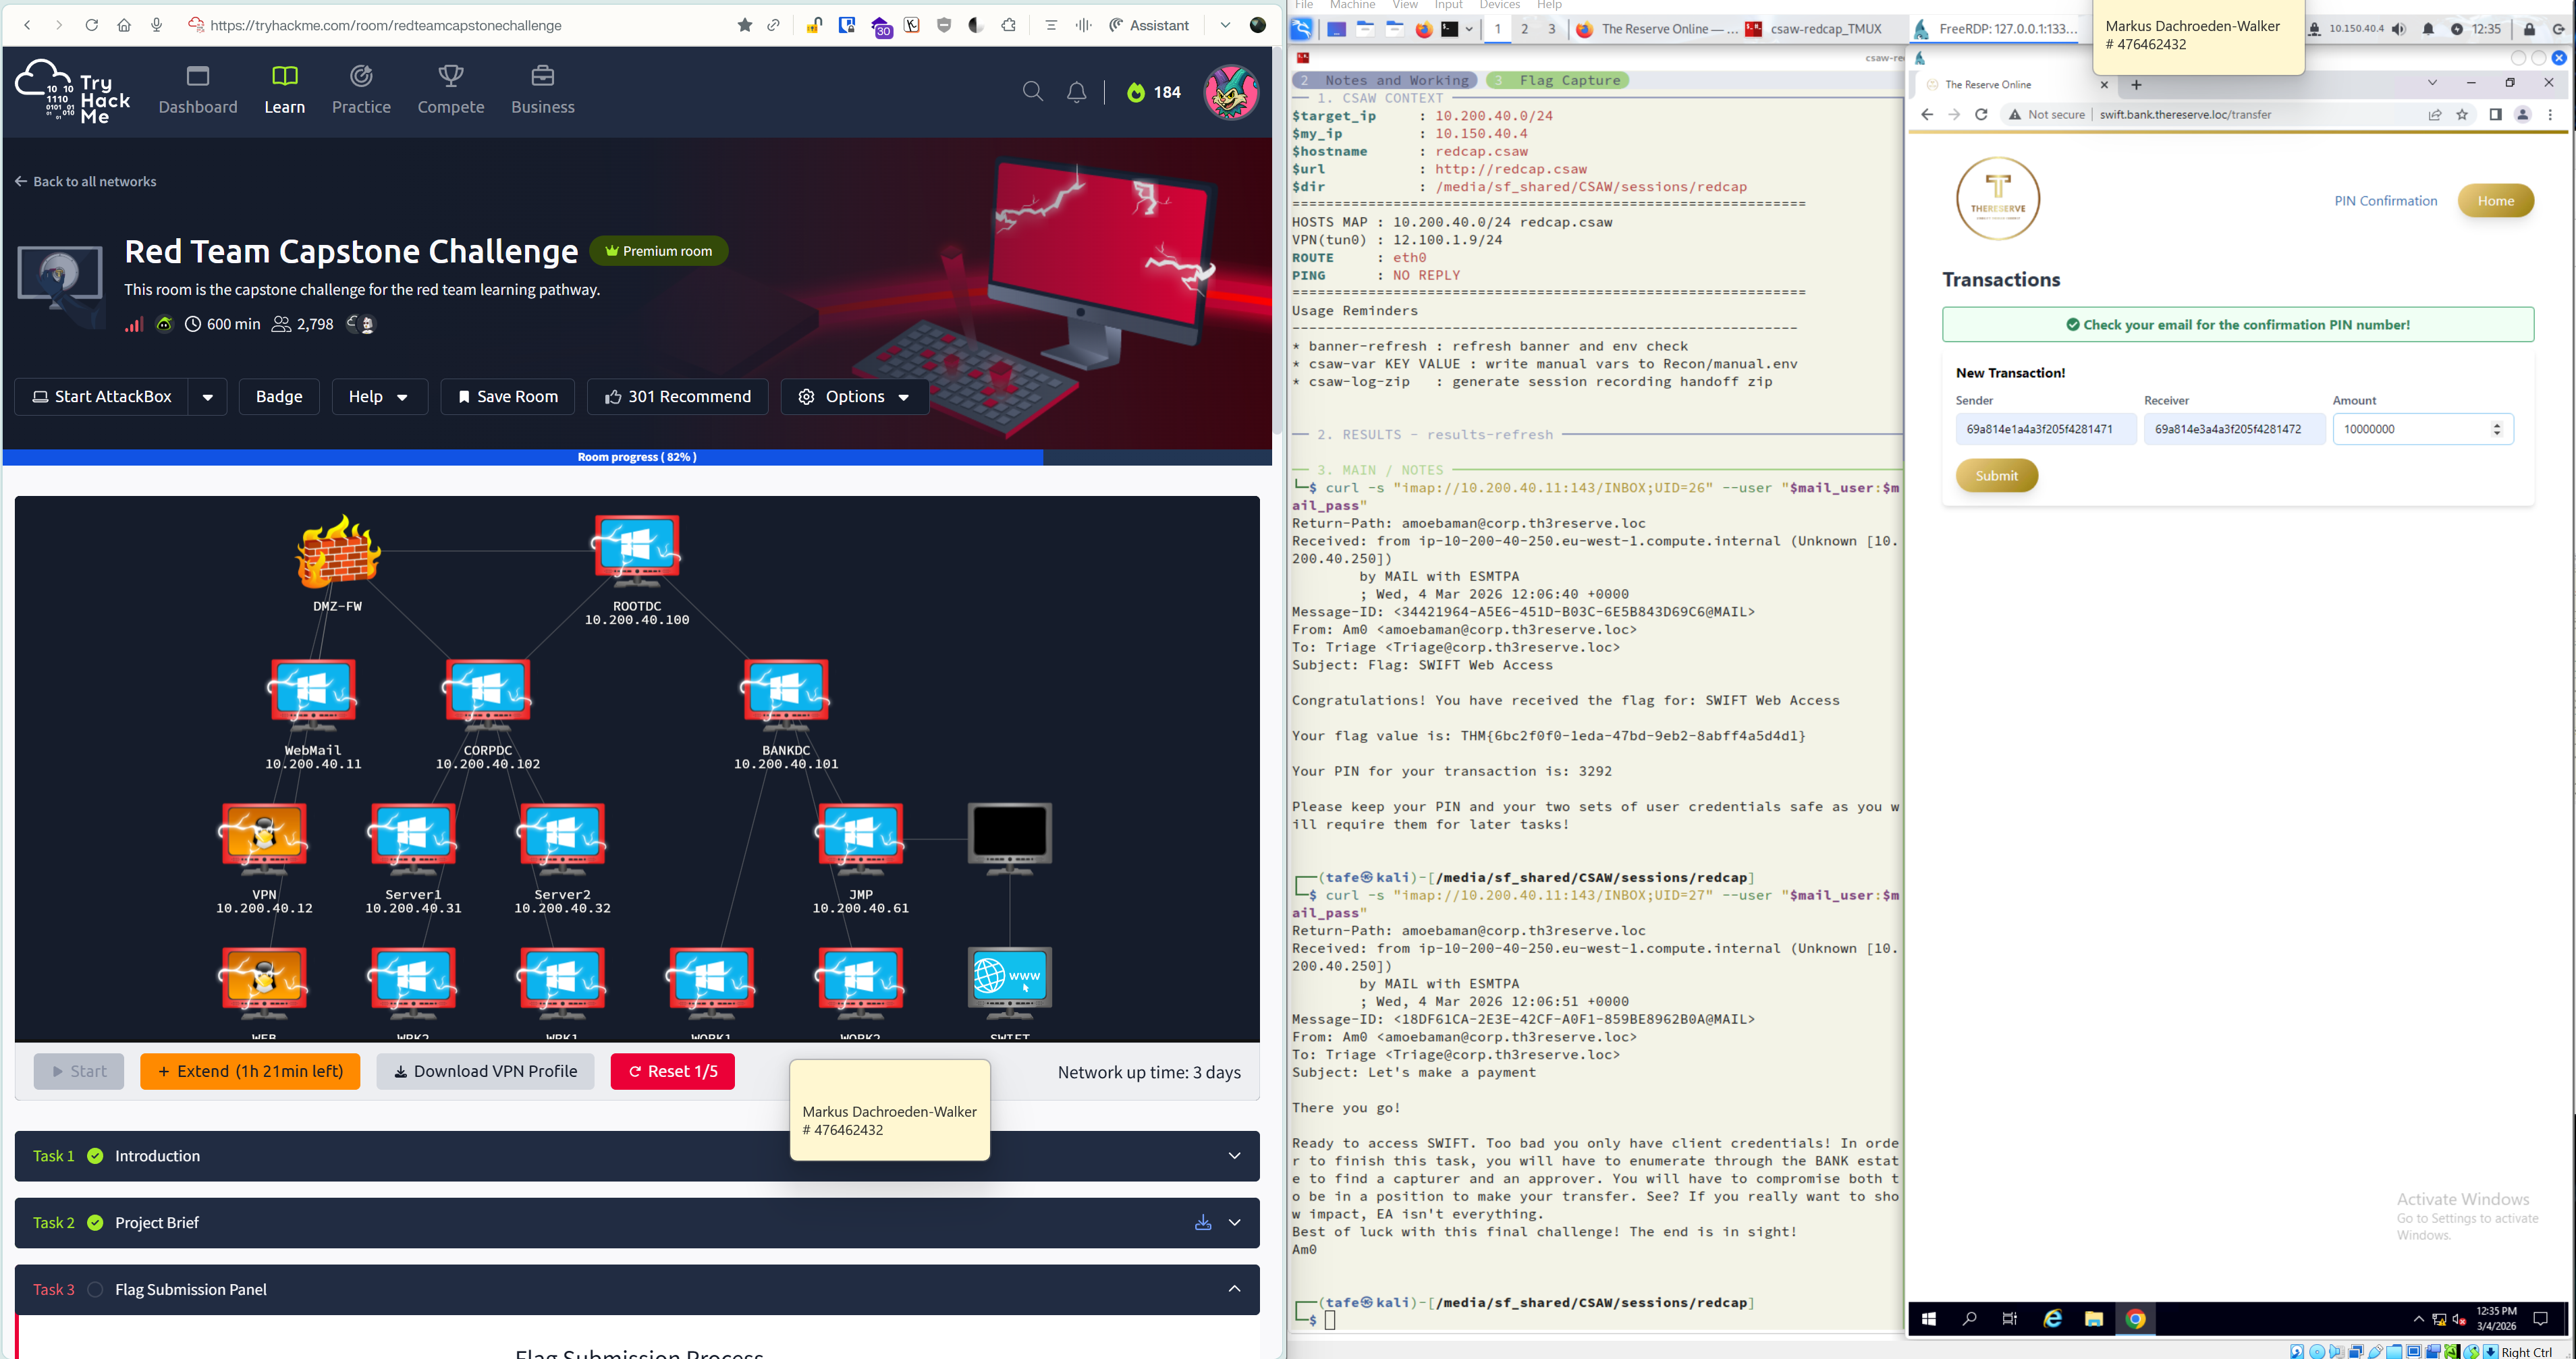Screen dimensions: 2576x1359
Task: Reload the swift.bank.thereserve.loc page
Action: (1981, 115)
